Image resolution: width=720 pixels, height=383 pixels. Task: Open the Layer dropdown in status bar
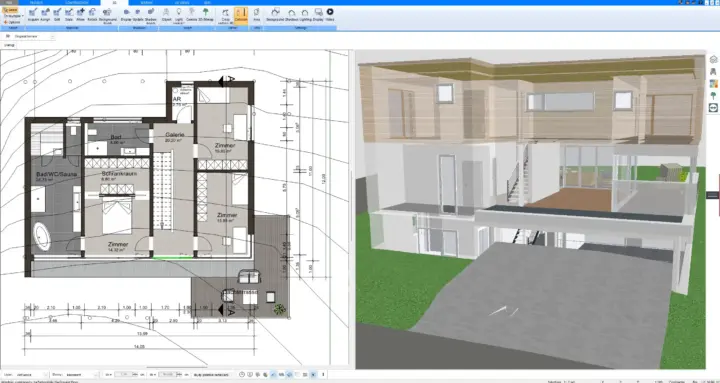coord(30,375)
